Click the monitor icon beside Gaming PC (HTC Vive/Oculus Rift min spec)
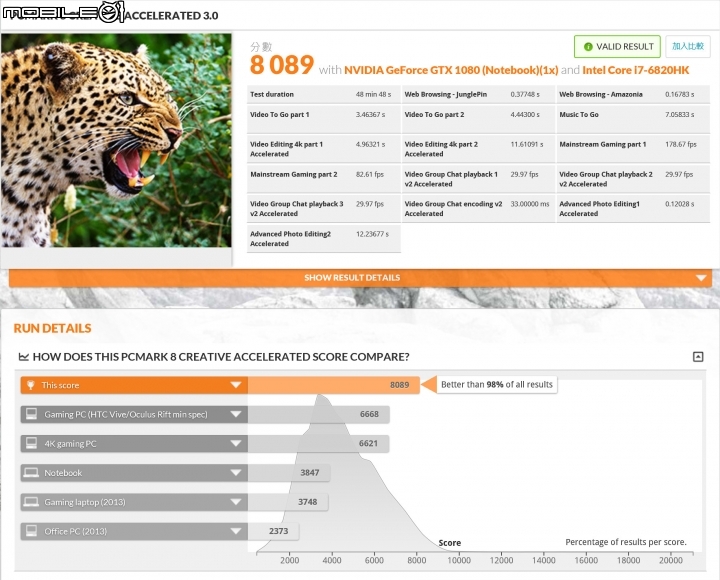Image resolution: width=720 pixels, height=580 pixels. point(31,414)
